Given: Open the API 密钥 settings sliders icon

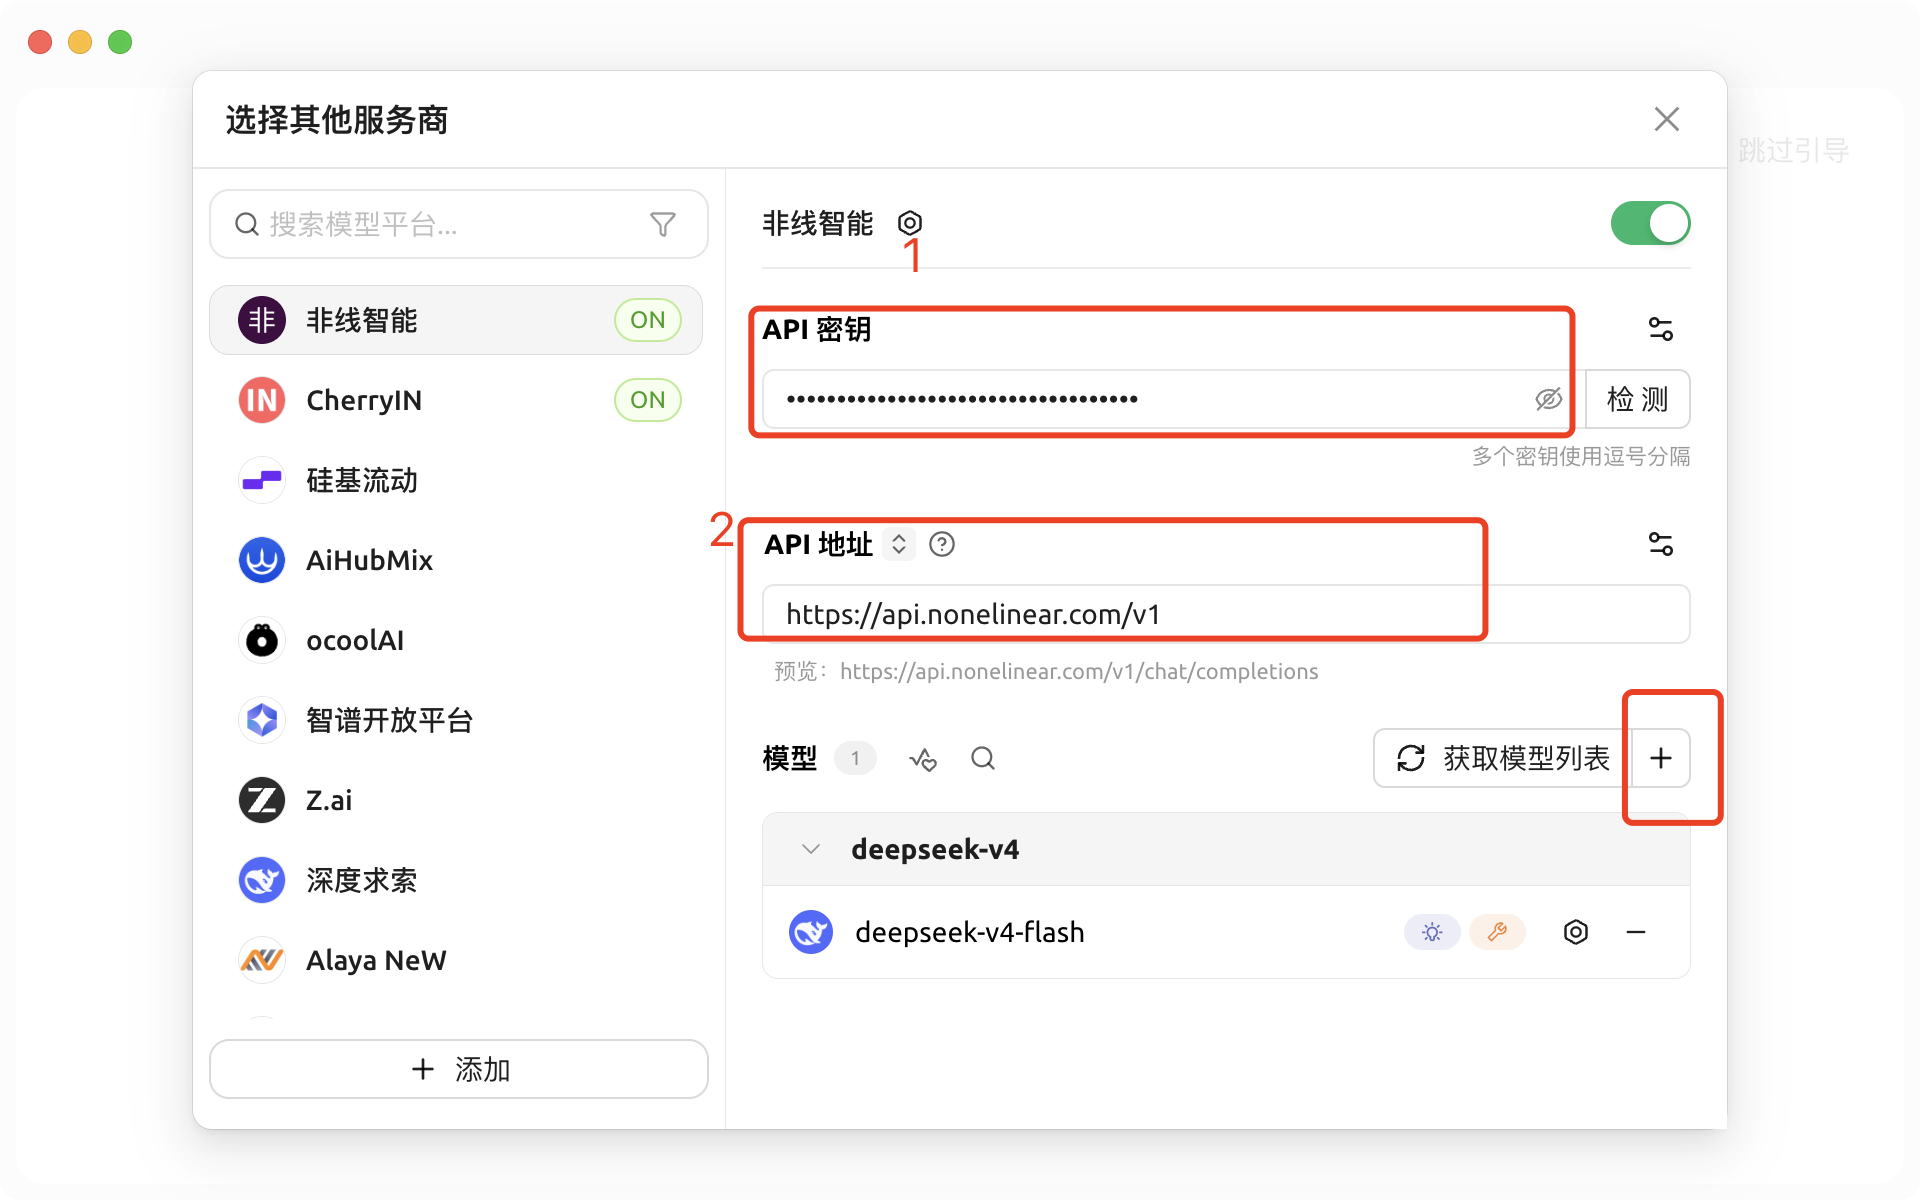Looking at the screenshot, I should [x=1660, y=329].
